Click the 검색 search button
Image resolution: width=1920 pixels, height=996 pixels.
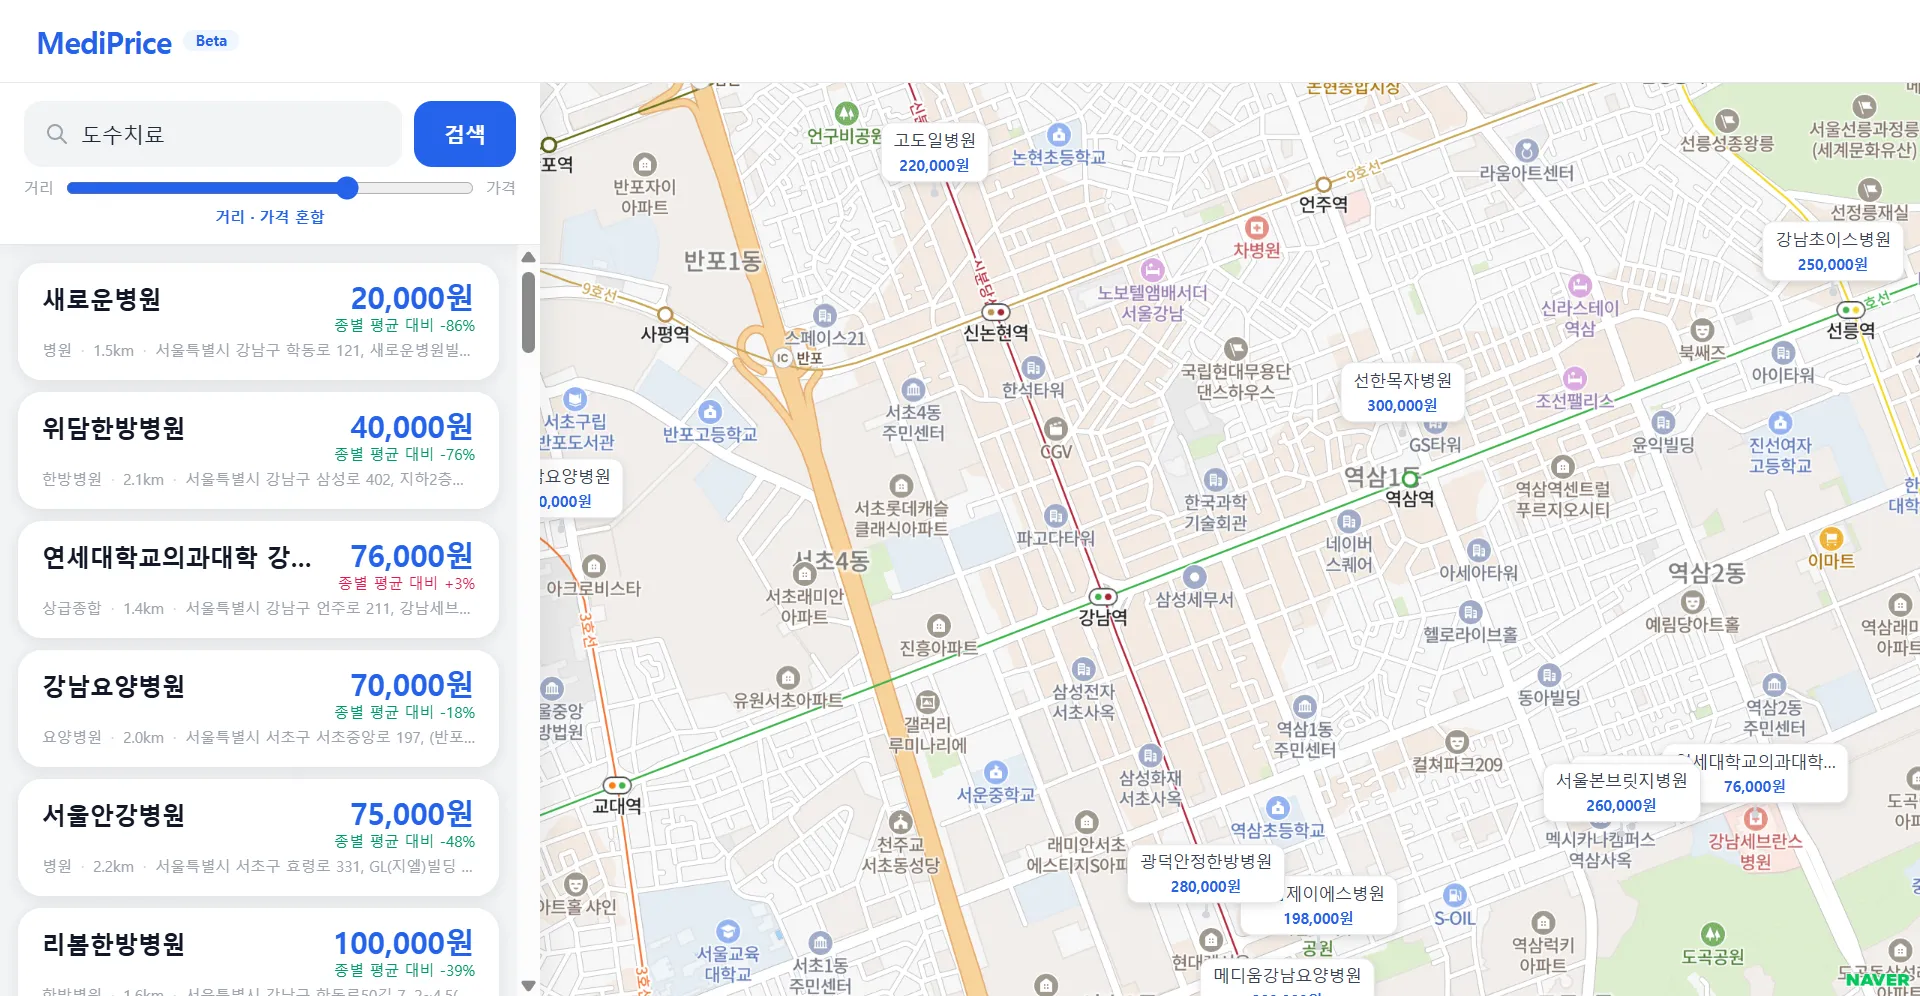(x=465, y=134)
